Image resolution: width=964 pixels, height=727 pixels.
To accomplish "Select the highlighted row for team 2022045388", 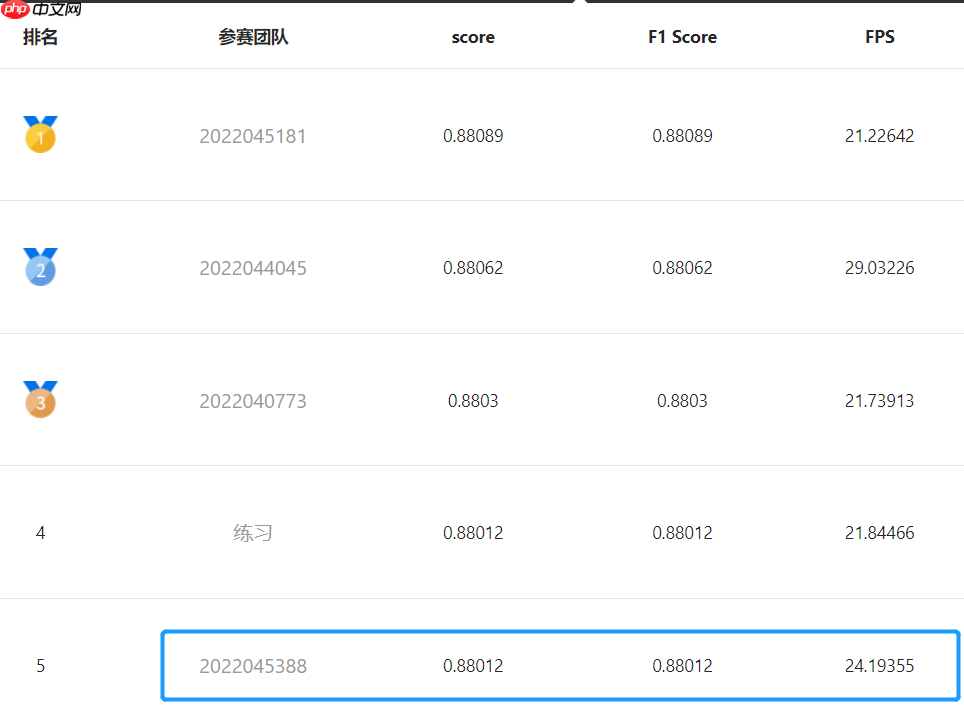I will 560,665.
